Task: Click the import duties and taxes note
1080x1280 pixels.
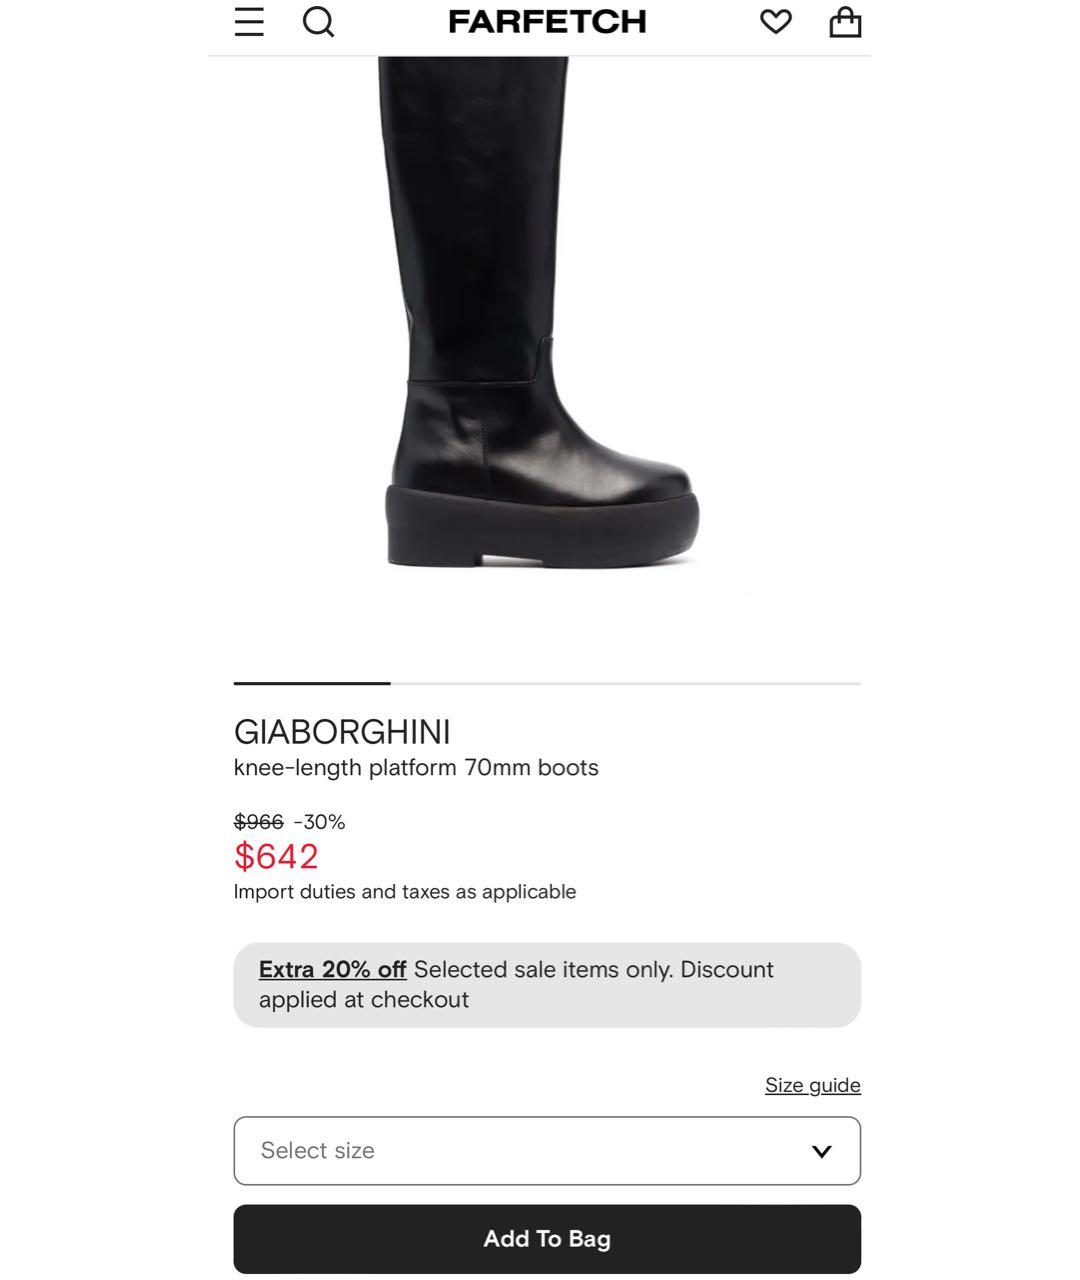Action: point(405,892)
